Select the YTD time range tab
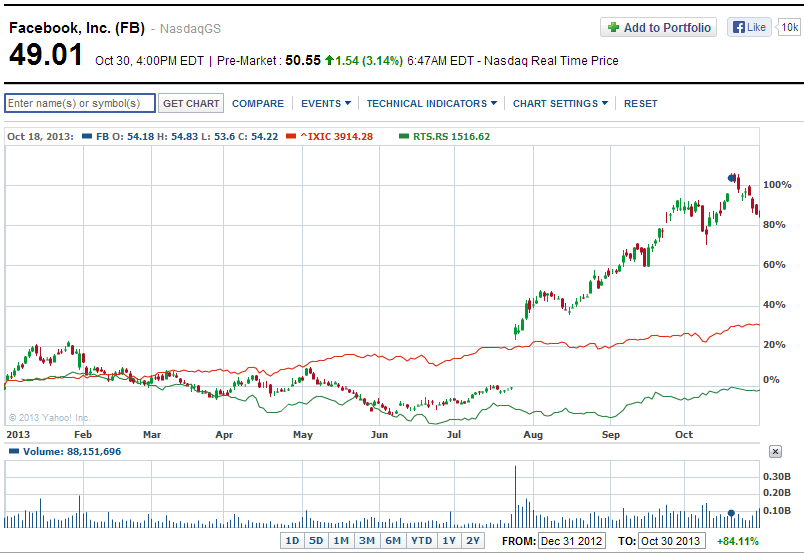This screenshot has width=804, height=553. coord(421,541)
